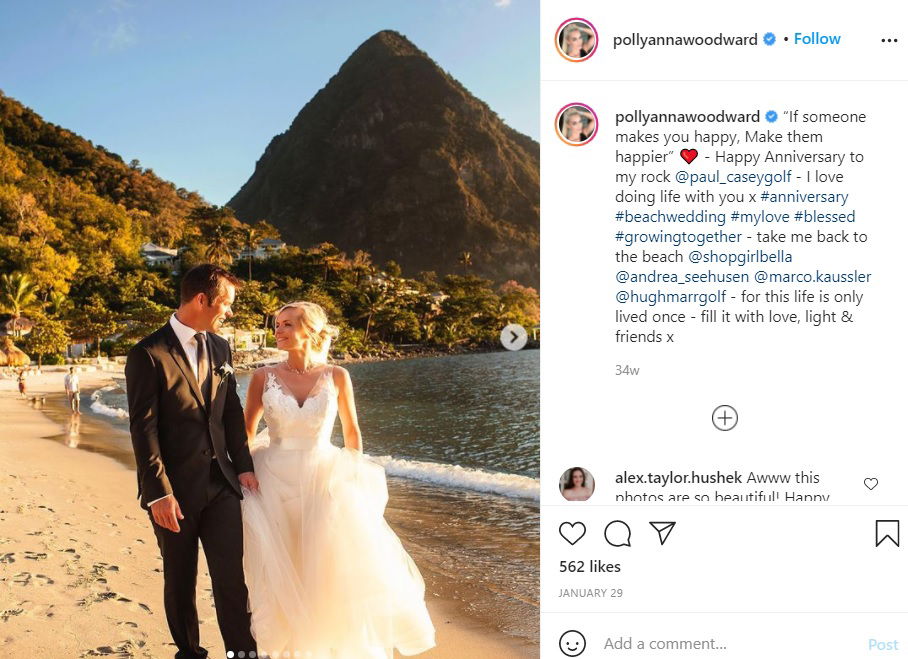Follow pollyannawoodward
Image resolution: width=908 pixels, height=659 pixels.
817,39
